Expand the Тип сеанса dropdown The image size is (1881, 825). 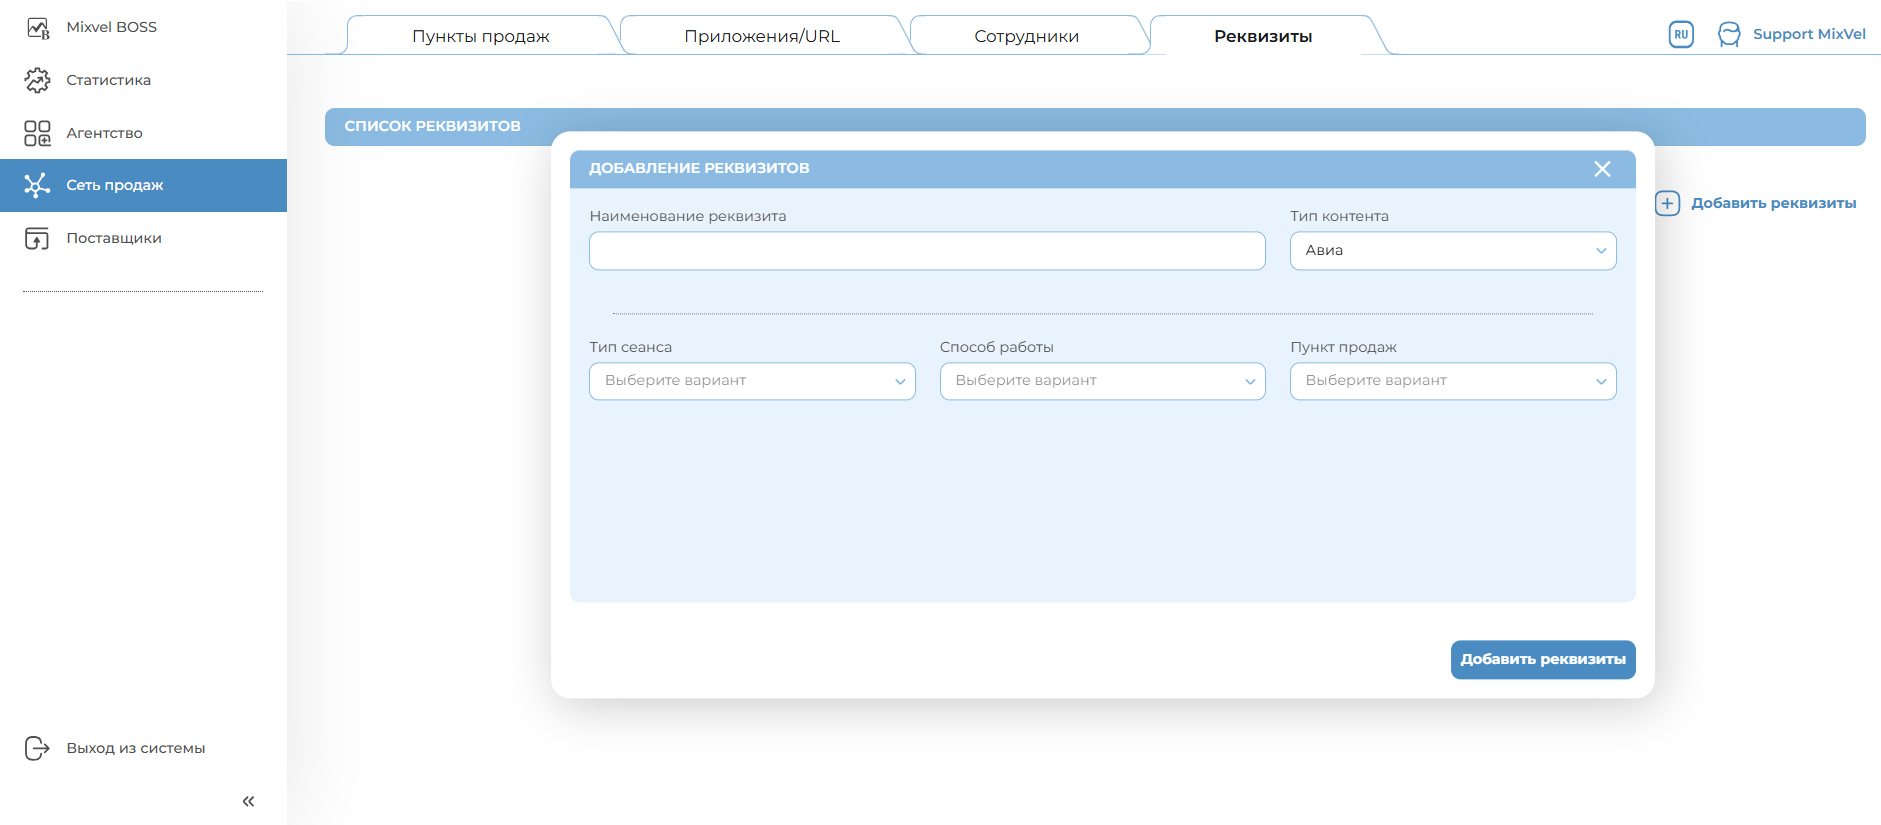pyautogui.click(x=752, y=381)
